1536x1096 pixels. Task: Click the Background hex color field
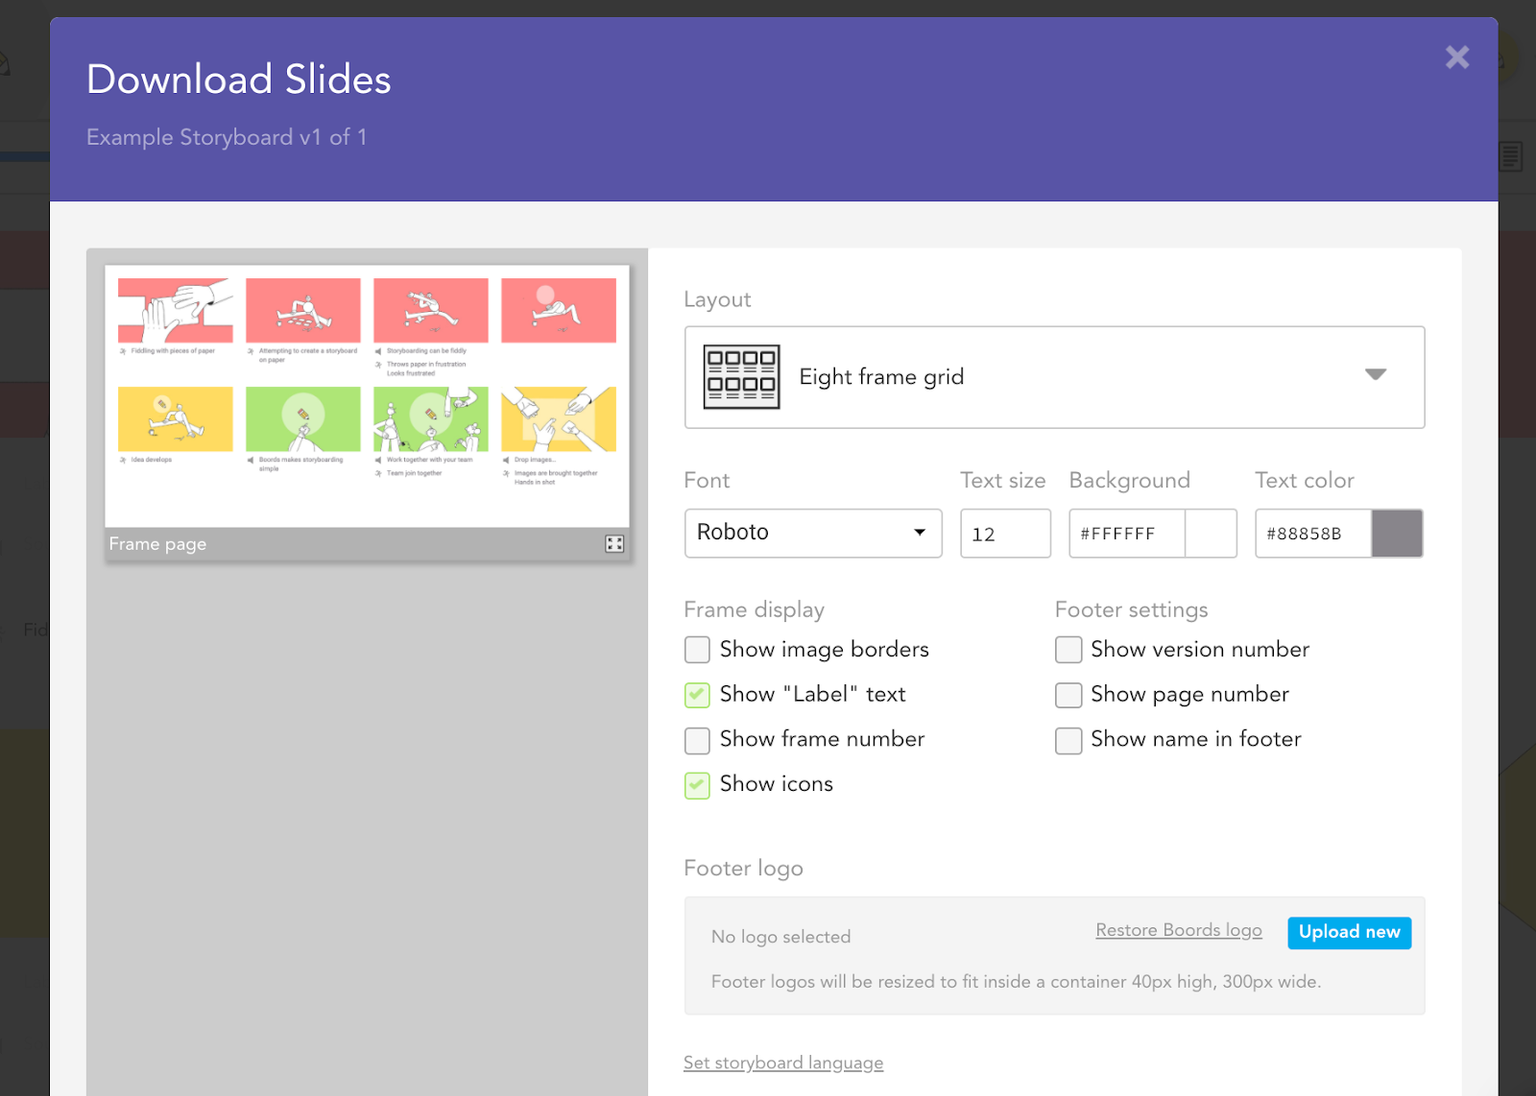point(1126,534)
